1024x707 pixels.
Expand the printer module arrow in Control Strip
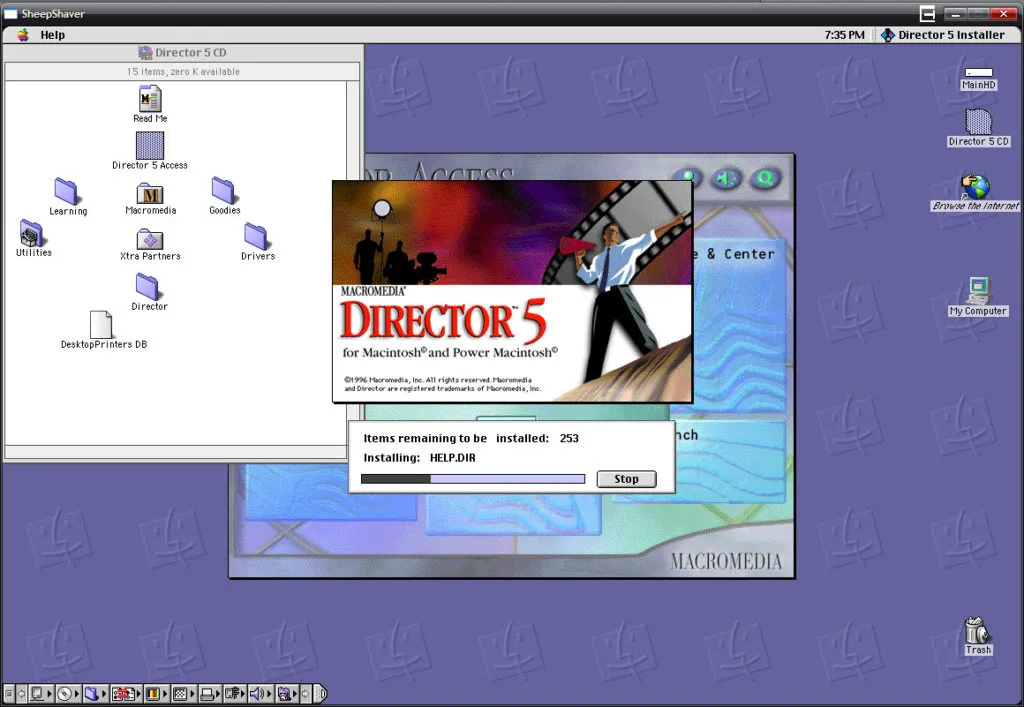click(x=218, y=693)
